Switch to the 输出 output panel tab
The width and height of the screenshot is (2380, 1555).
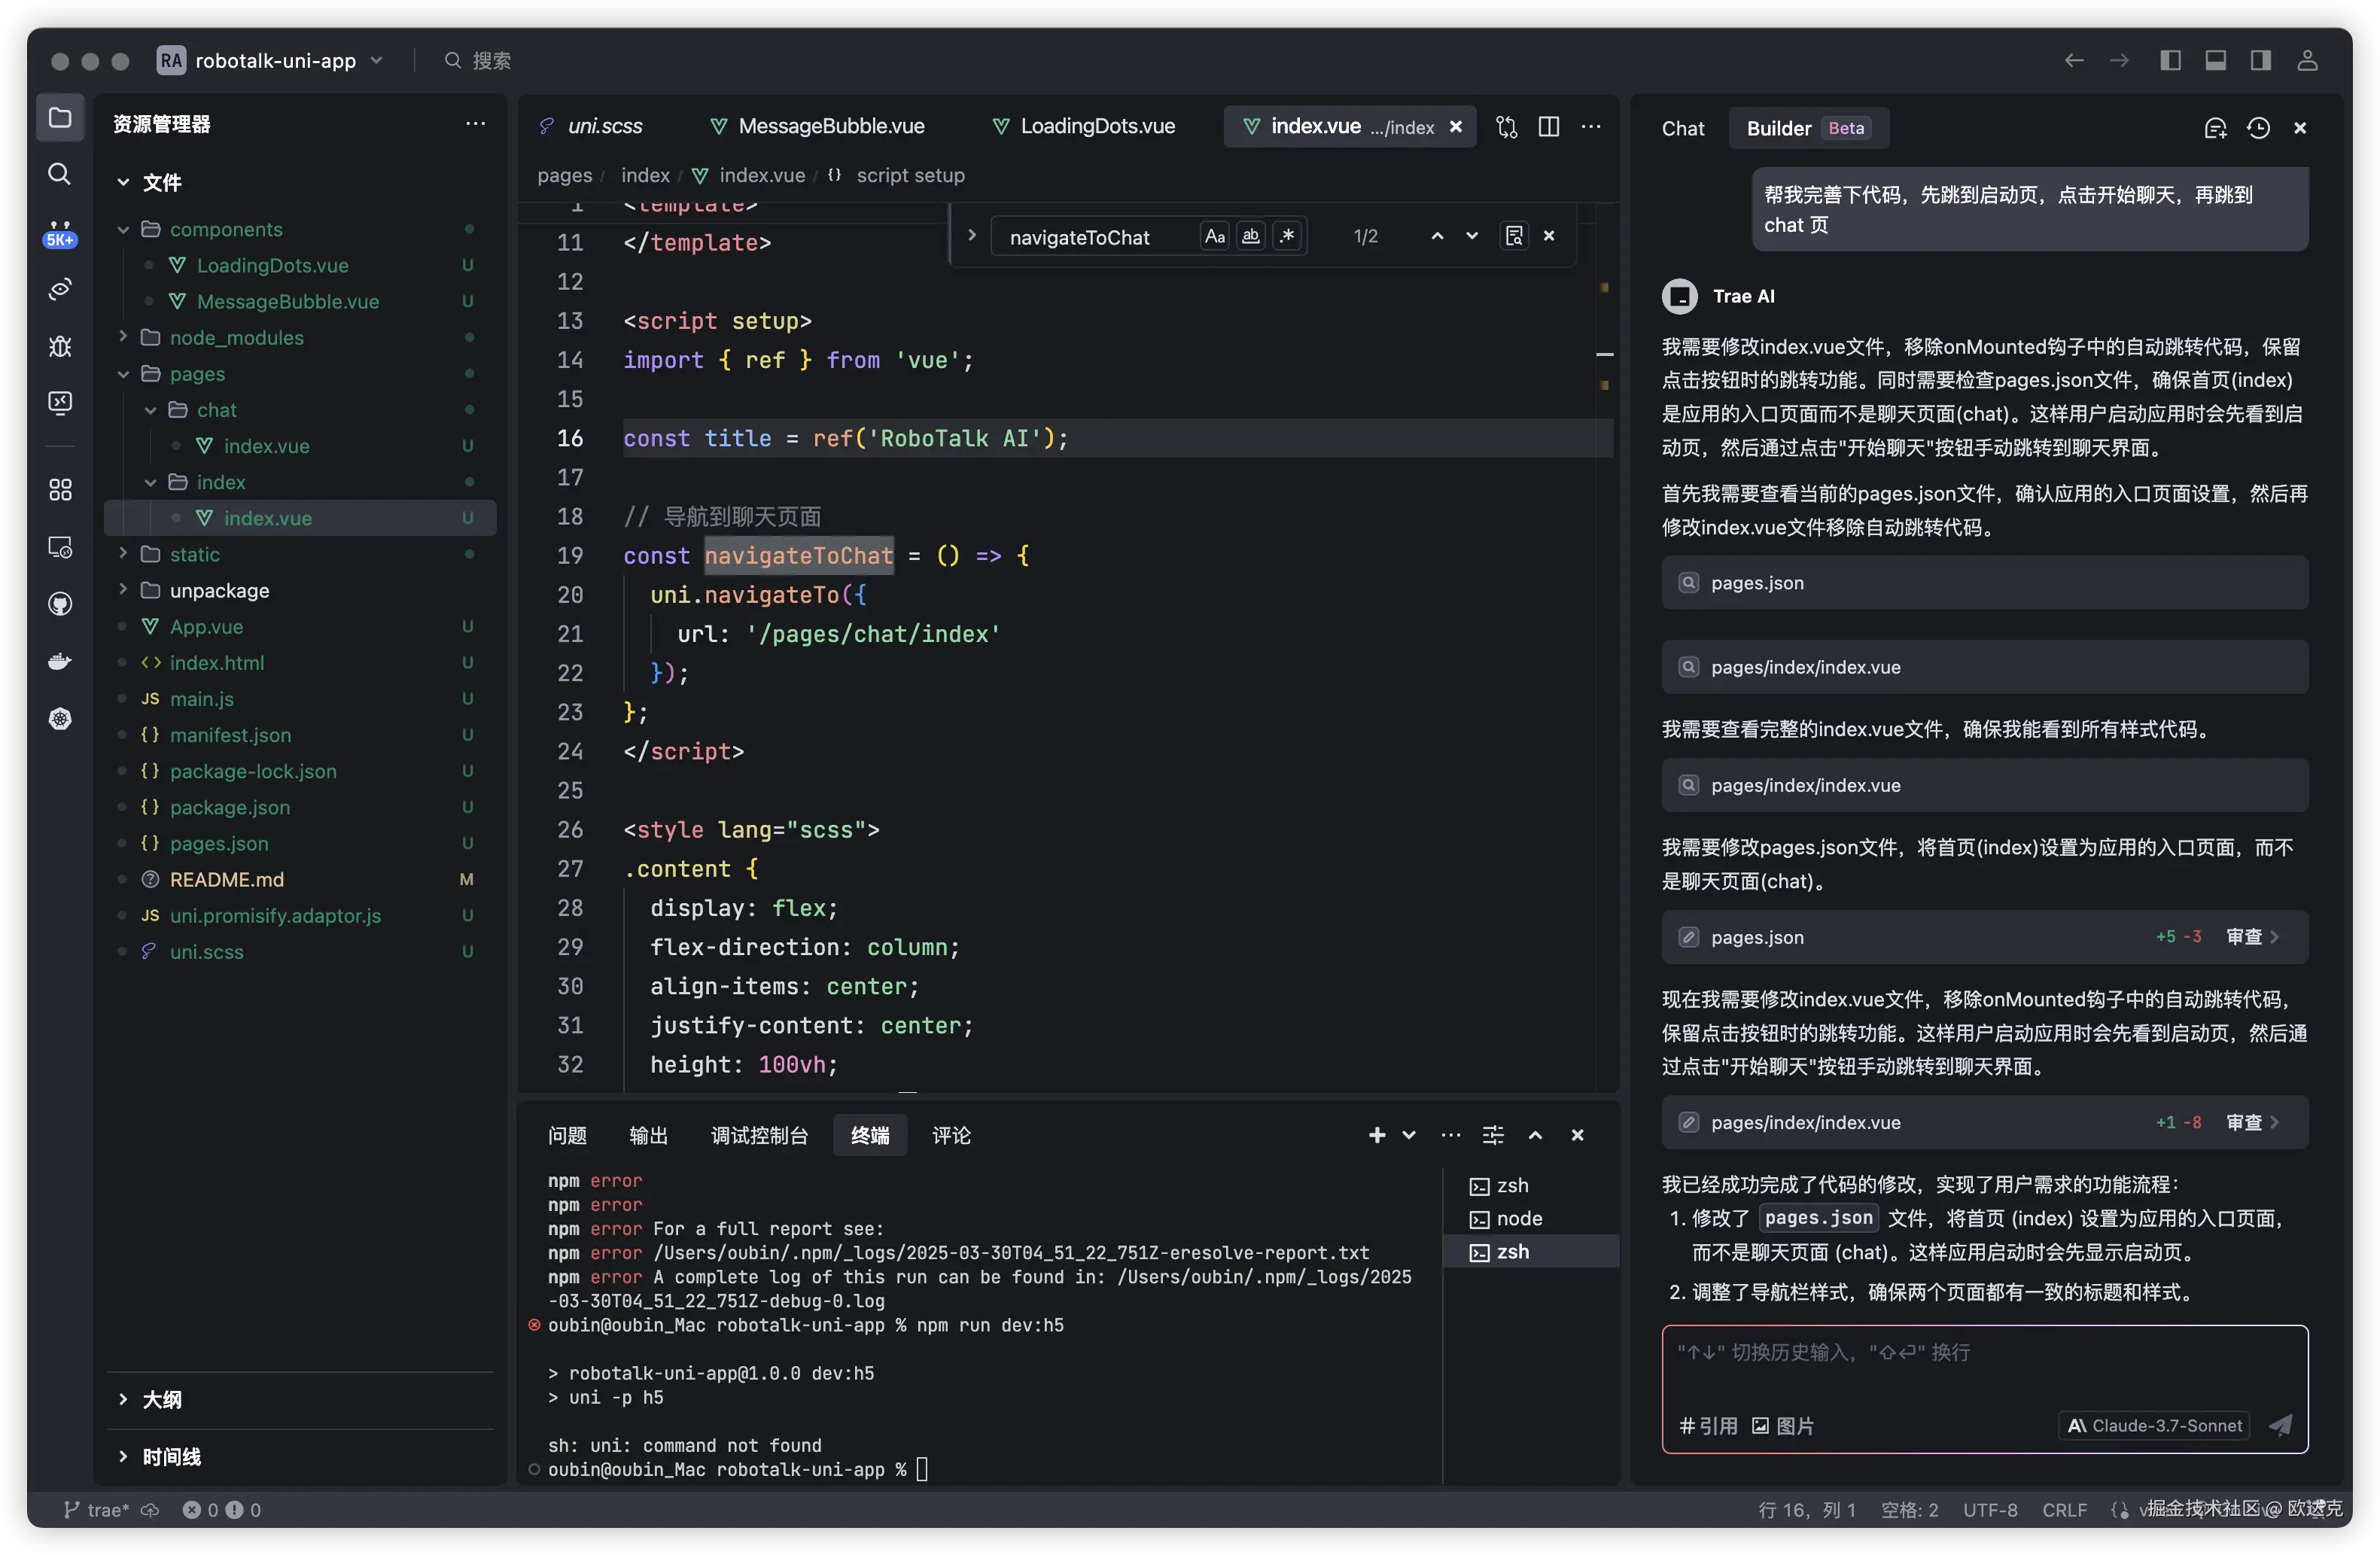coord(648,1135)
